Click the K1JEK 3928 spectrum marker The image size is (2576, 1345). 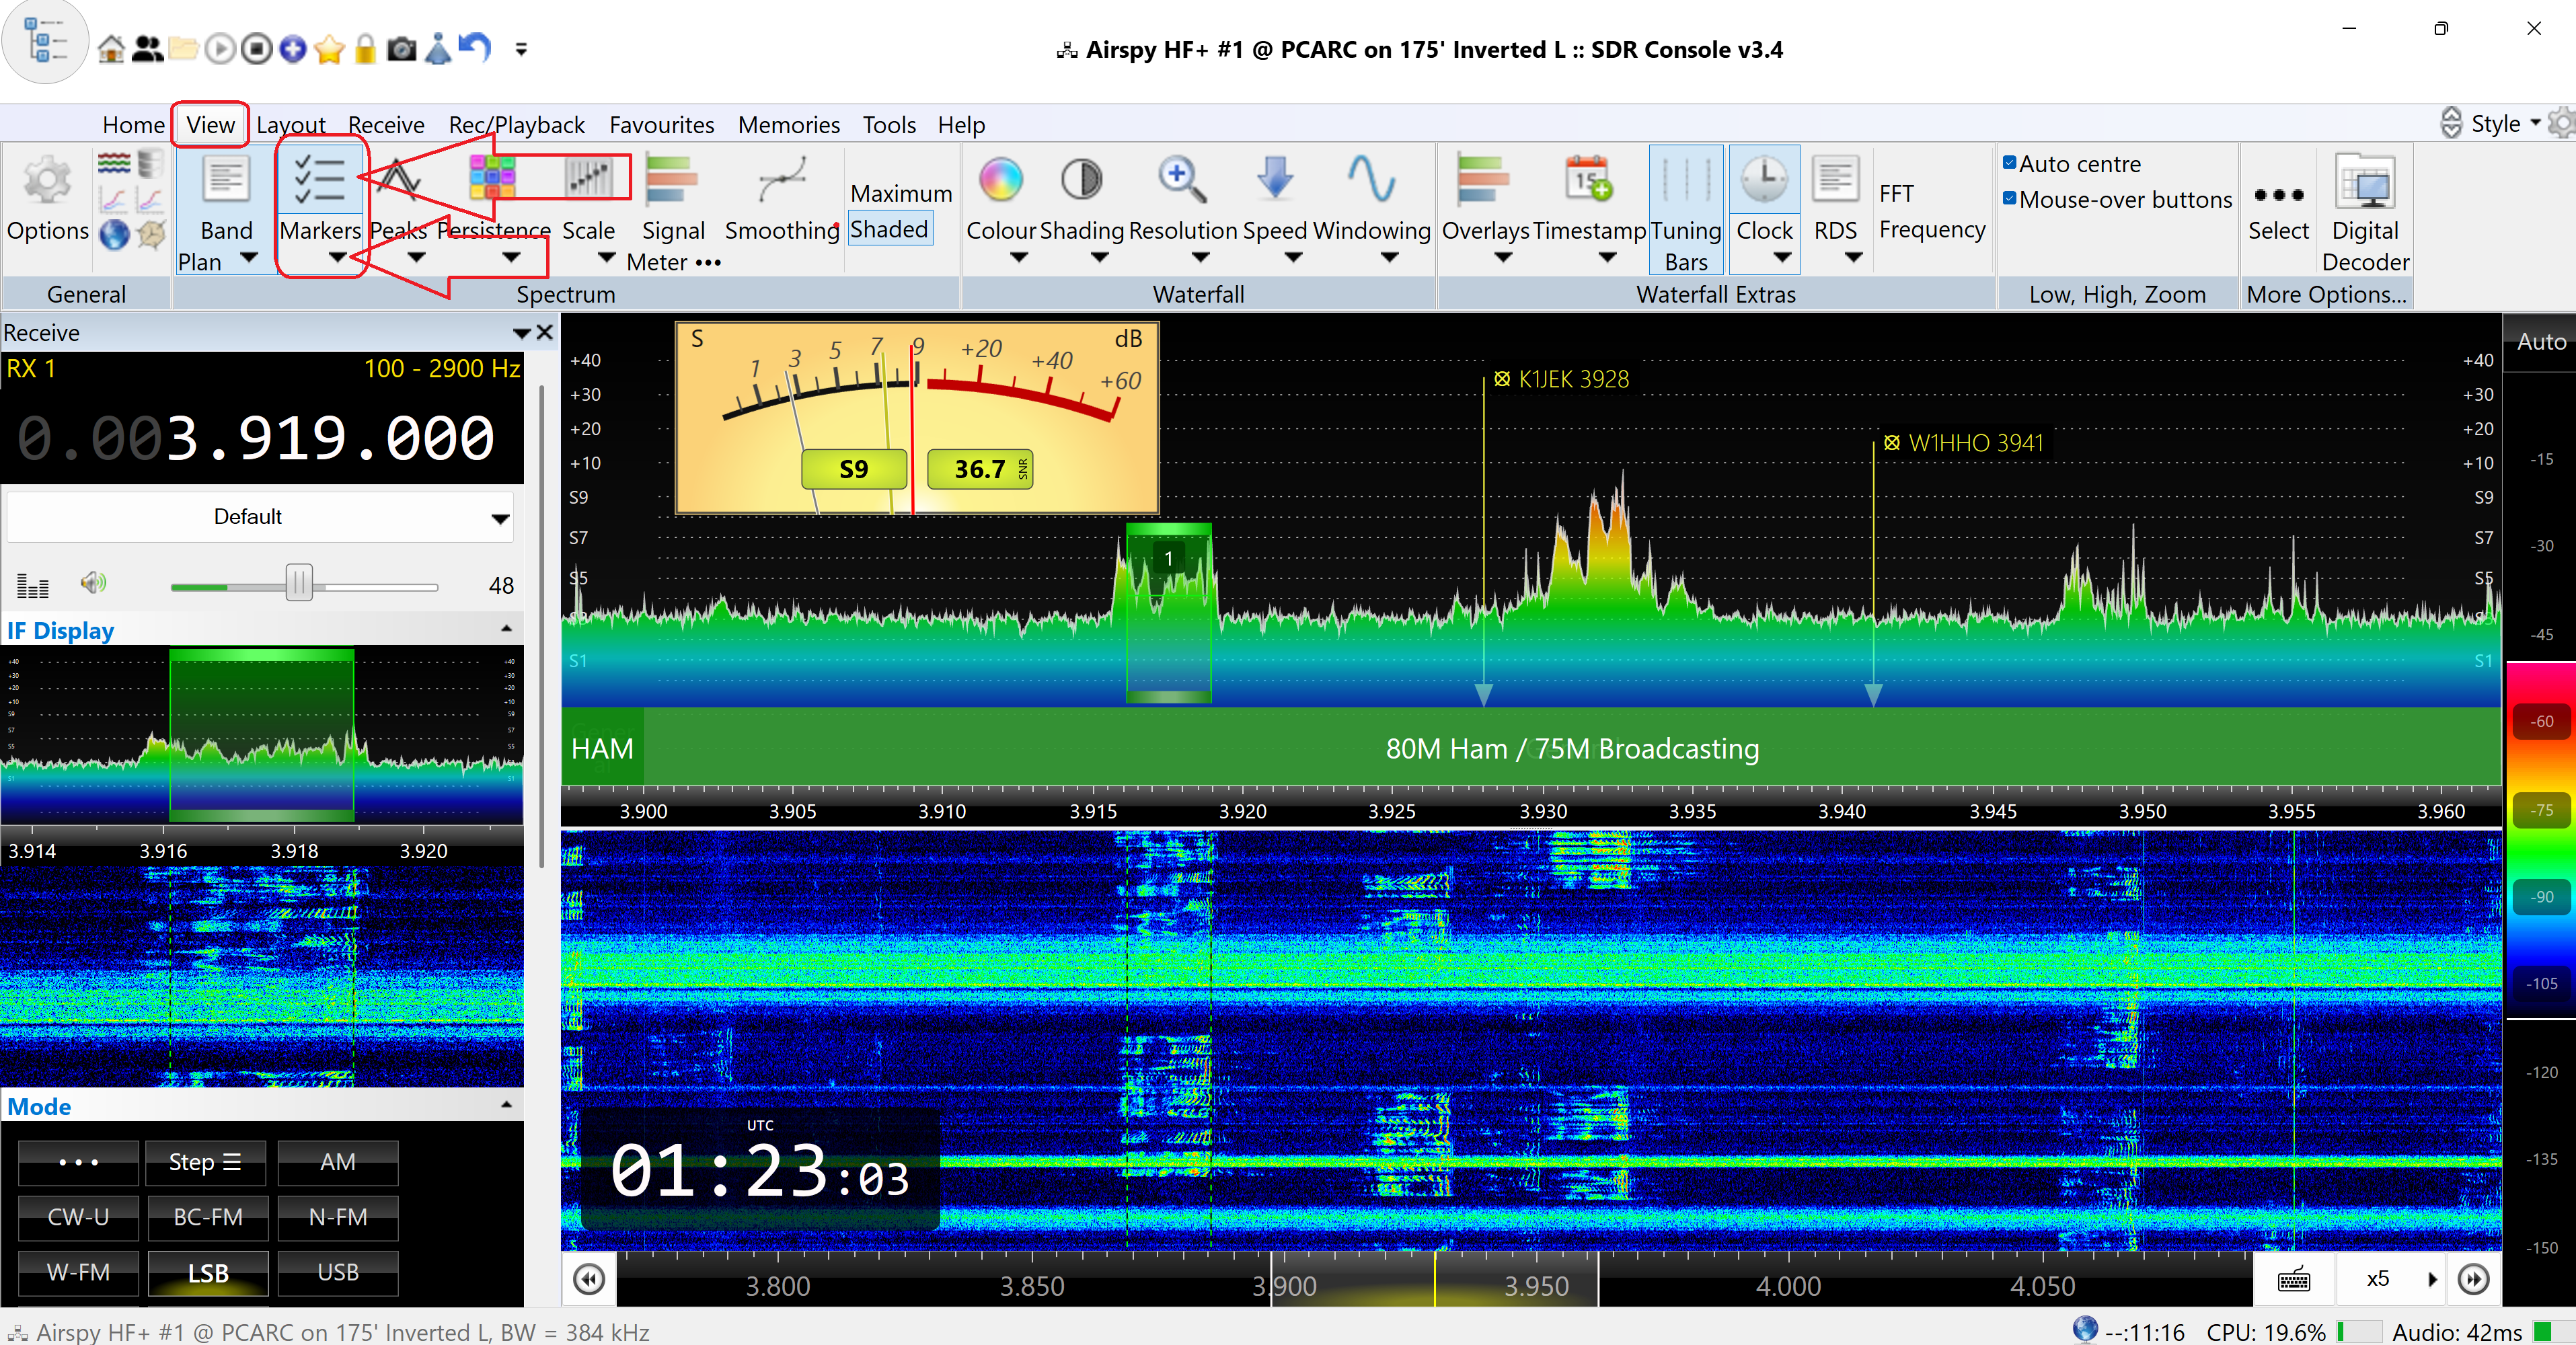[1562, 379]
